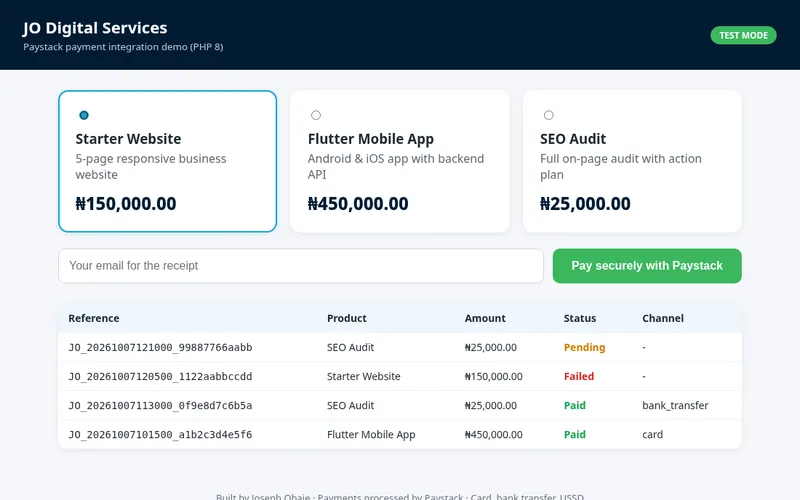Screen dimensions: 800x500
Task: Click SEO Audit product in Pending row
Action: pyautogui.click(x=351, y=347)
